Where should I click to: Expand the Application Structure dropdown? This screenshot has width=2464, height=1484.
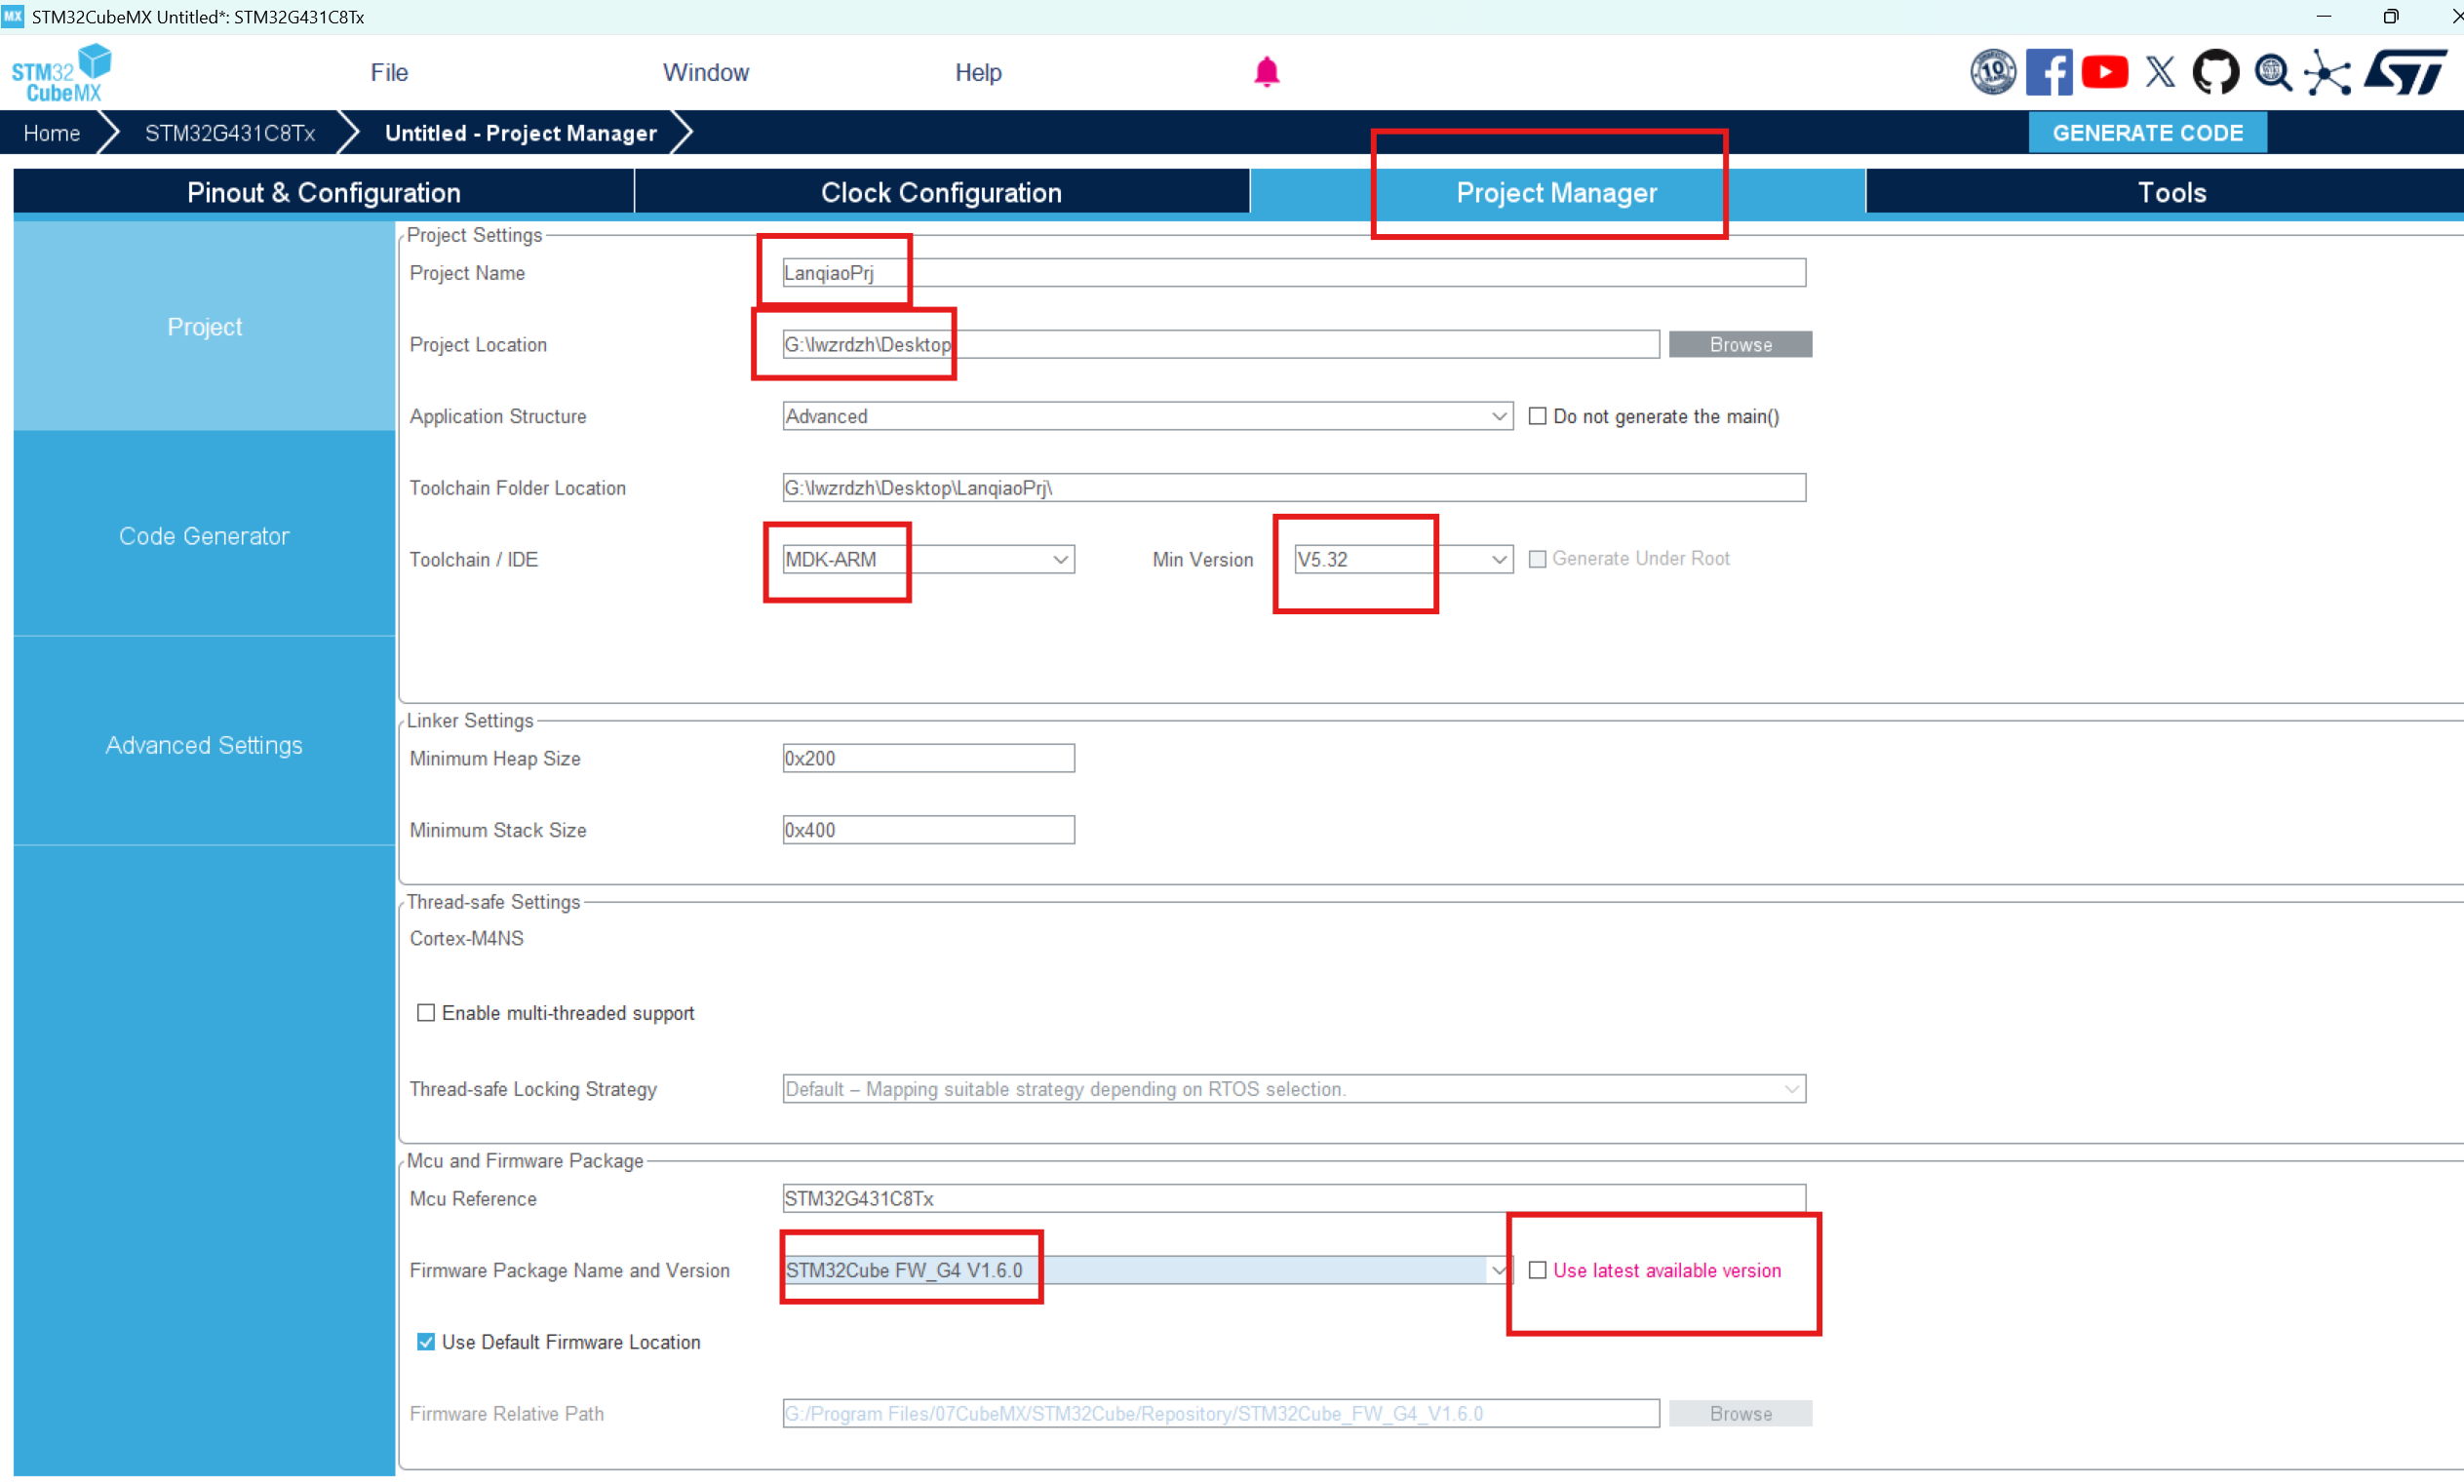[x=1147, y=416]
